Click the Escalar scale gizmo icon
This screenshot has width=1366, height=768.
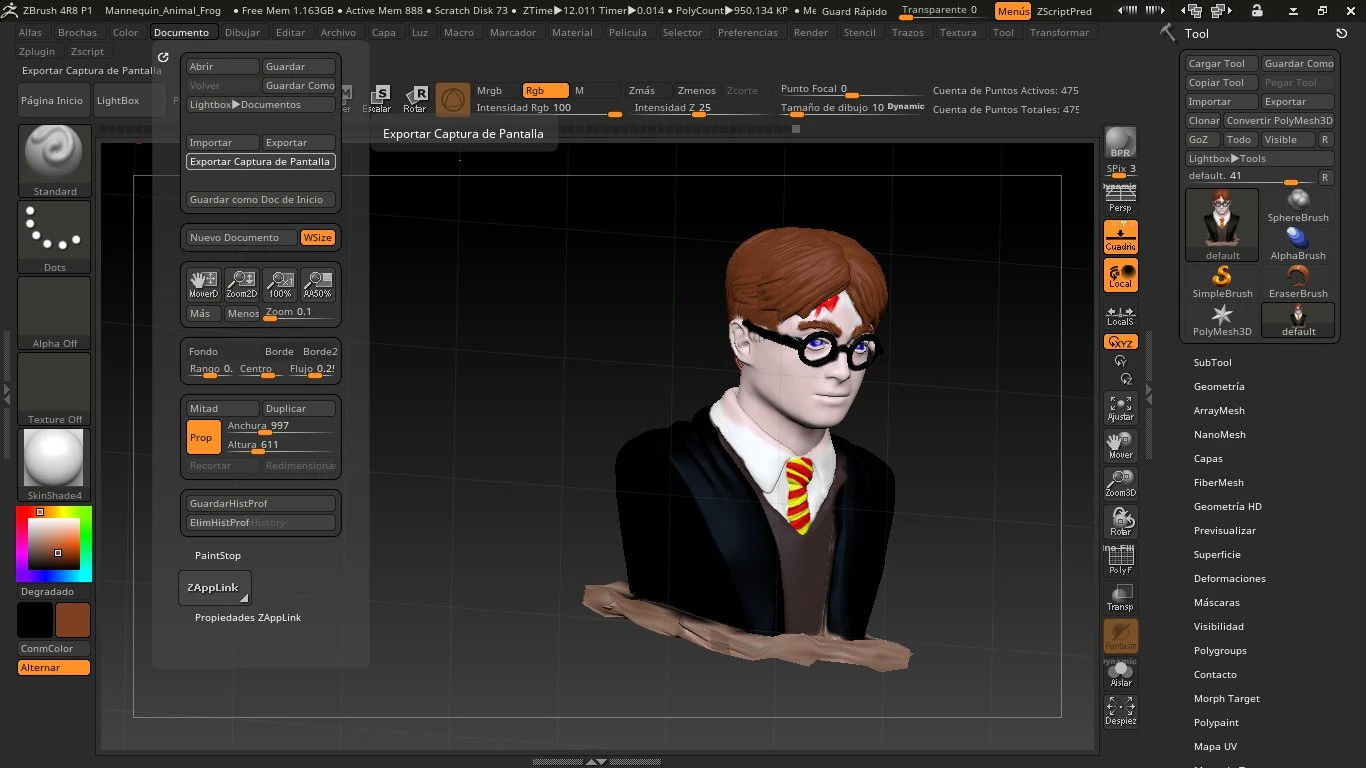coord(377,99)
